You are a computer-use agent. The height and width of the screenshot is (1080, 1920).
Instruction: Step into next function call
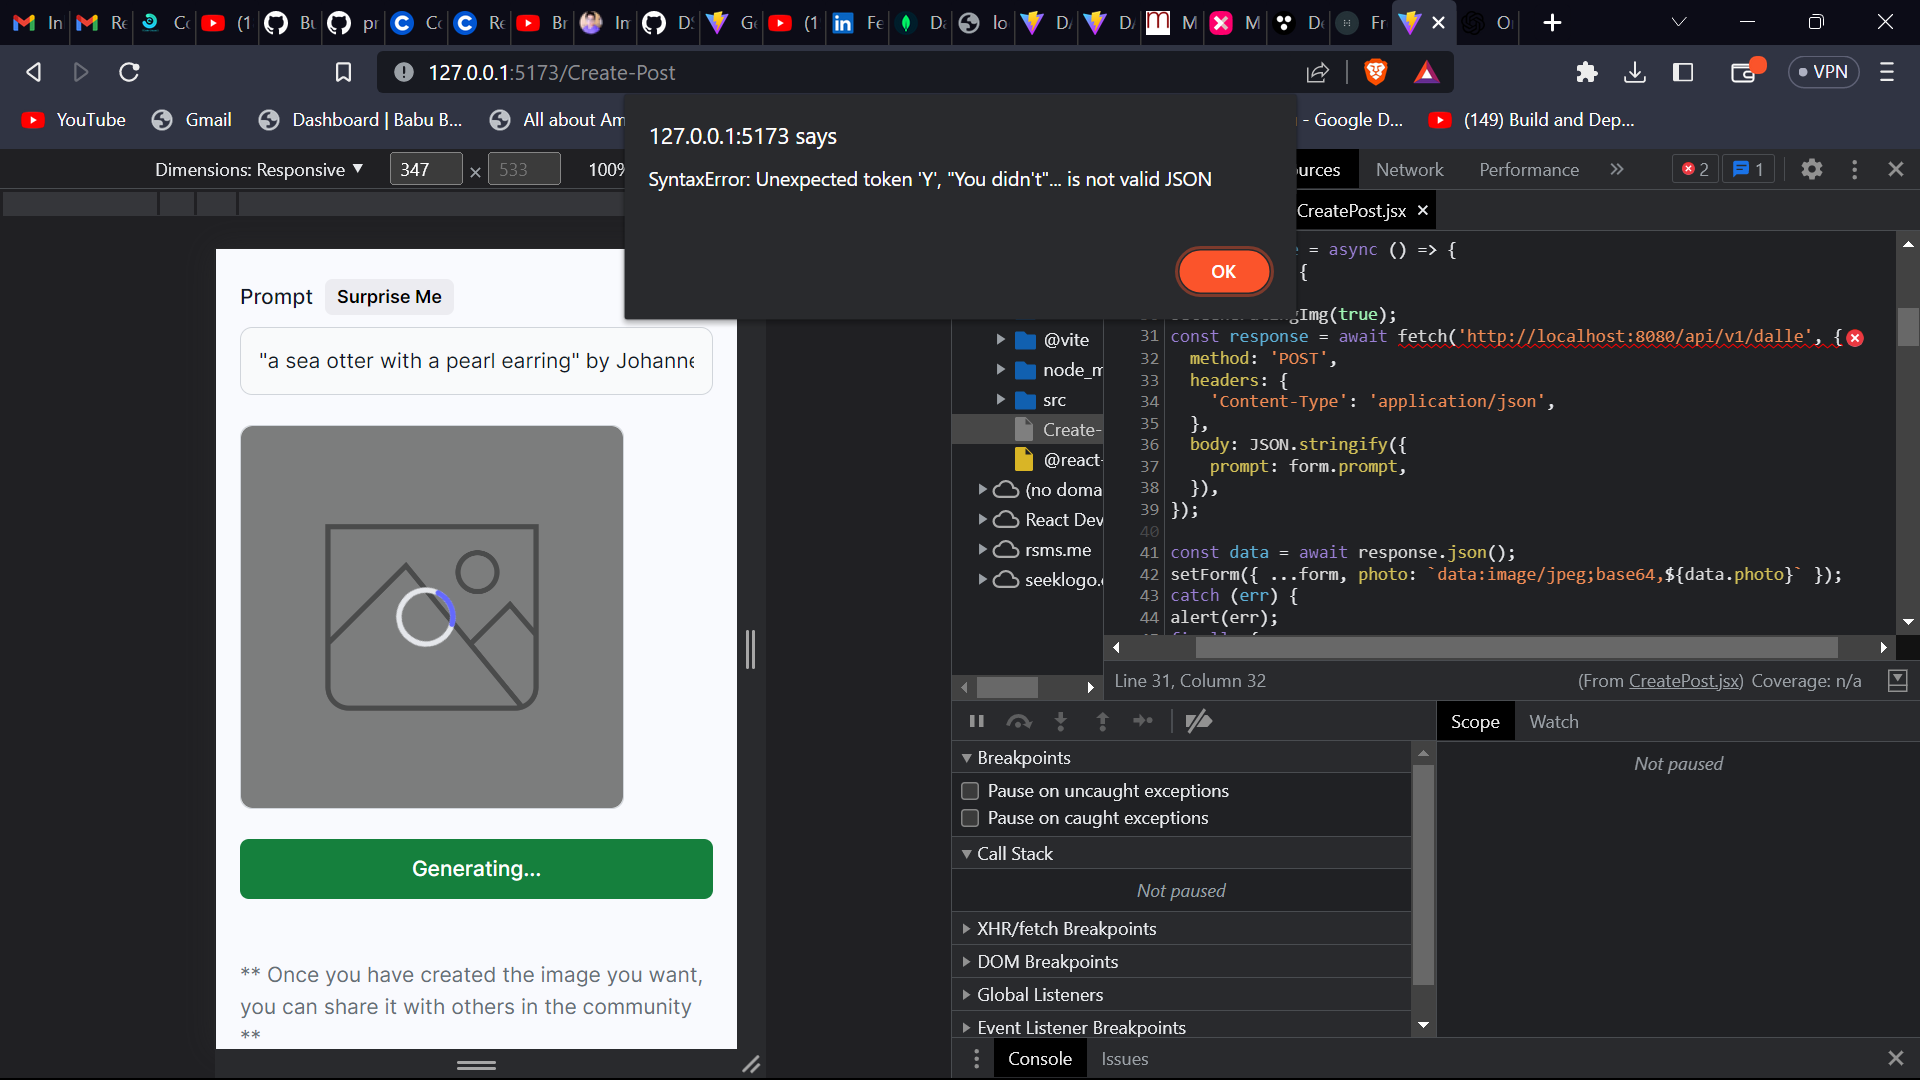coord(1061,721)
